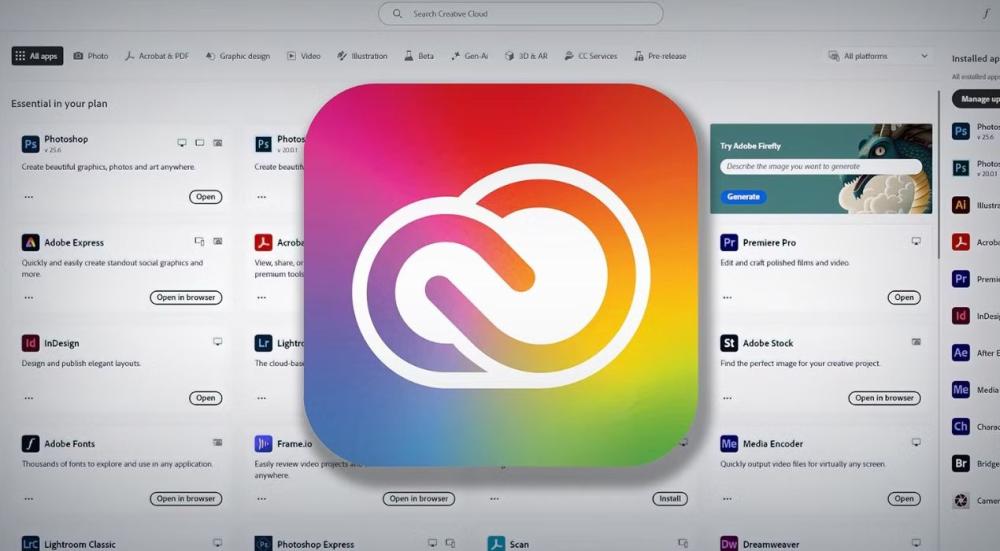Click Camera Raw icon in installed sidebar
Image resolution: width=1000 pixels, height=551 pixels.
960,501
